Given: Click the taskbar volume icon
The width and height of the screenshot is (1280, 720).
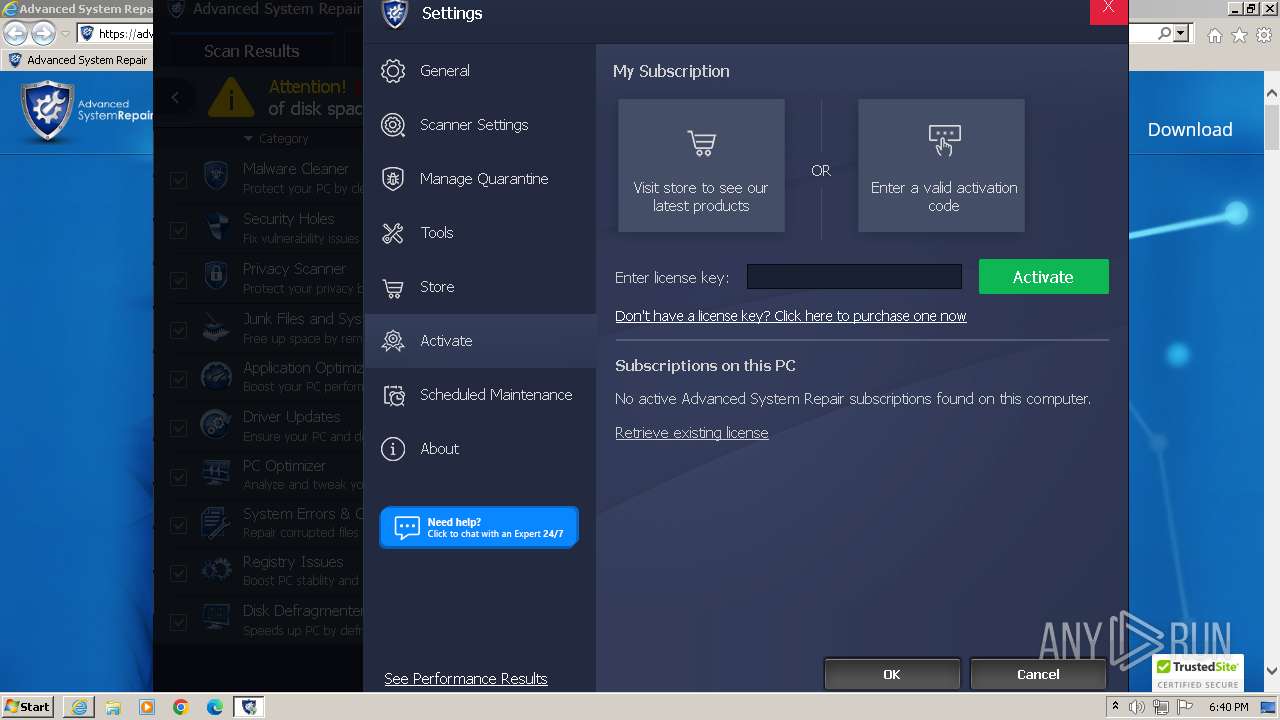Looking at the screenshot, I should click(1137, 707).
